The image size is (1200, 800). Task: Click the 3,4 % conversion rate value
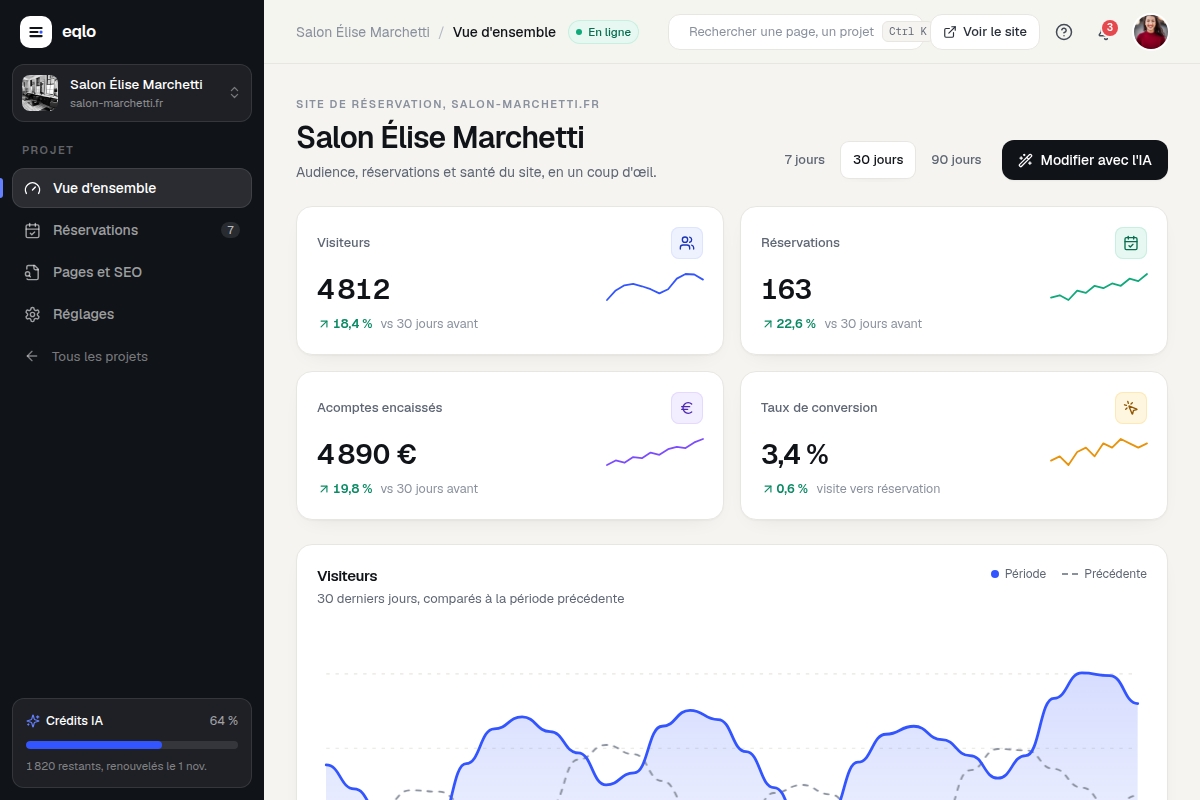coord(795,454)
